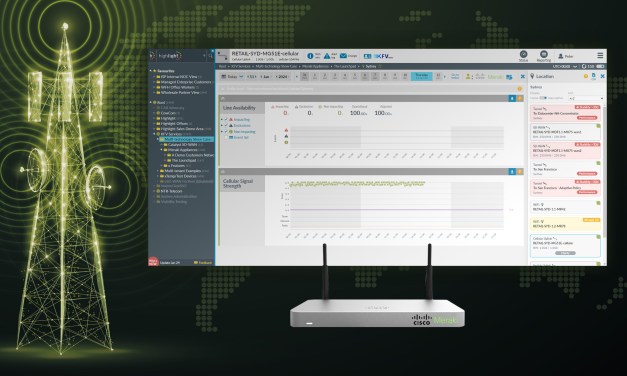627x376 pixels.
Task: Collapse the Meraki Appliances folder
Action: [162, 150]
